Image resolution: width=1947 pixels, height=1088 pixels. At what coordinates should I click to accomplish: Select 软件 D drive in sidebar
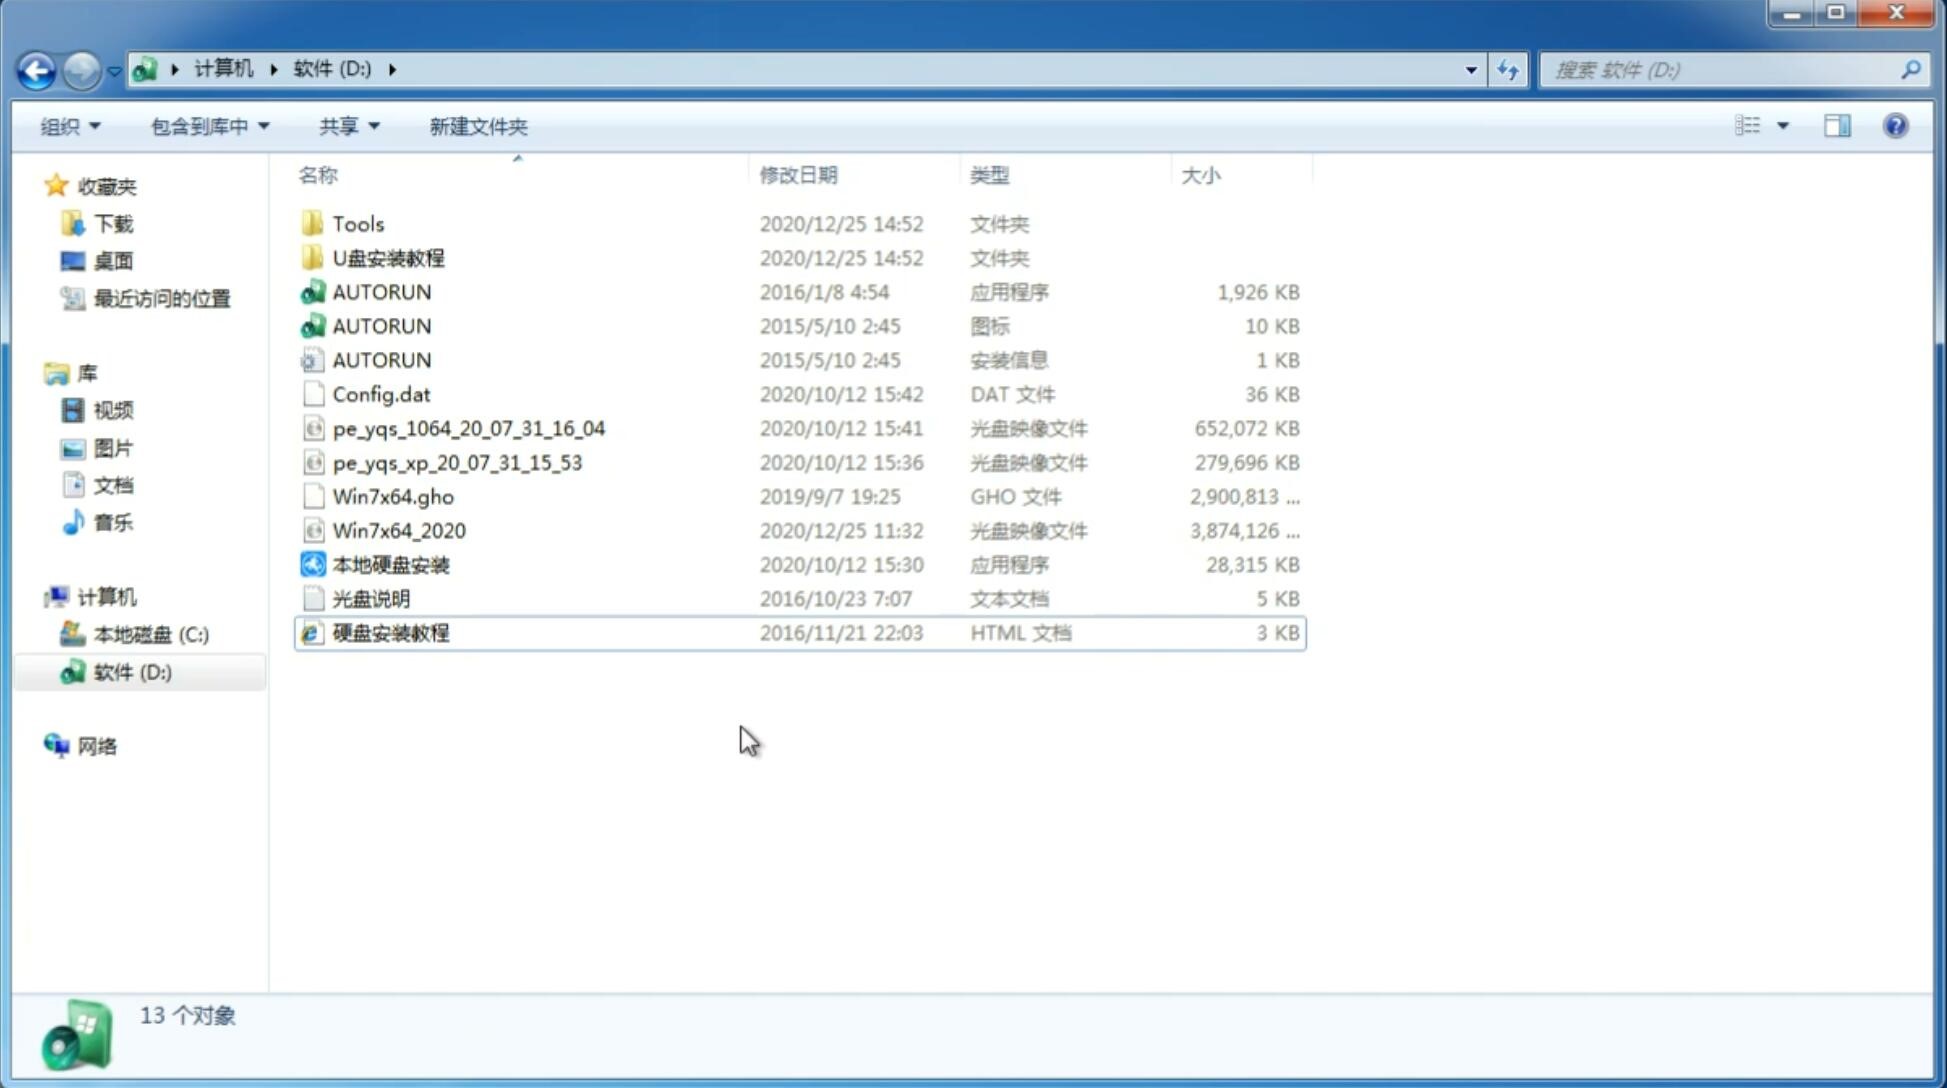point(132,671)
